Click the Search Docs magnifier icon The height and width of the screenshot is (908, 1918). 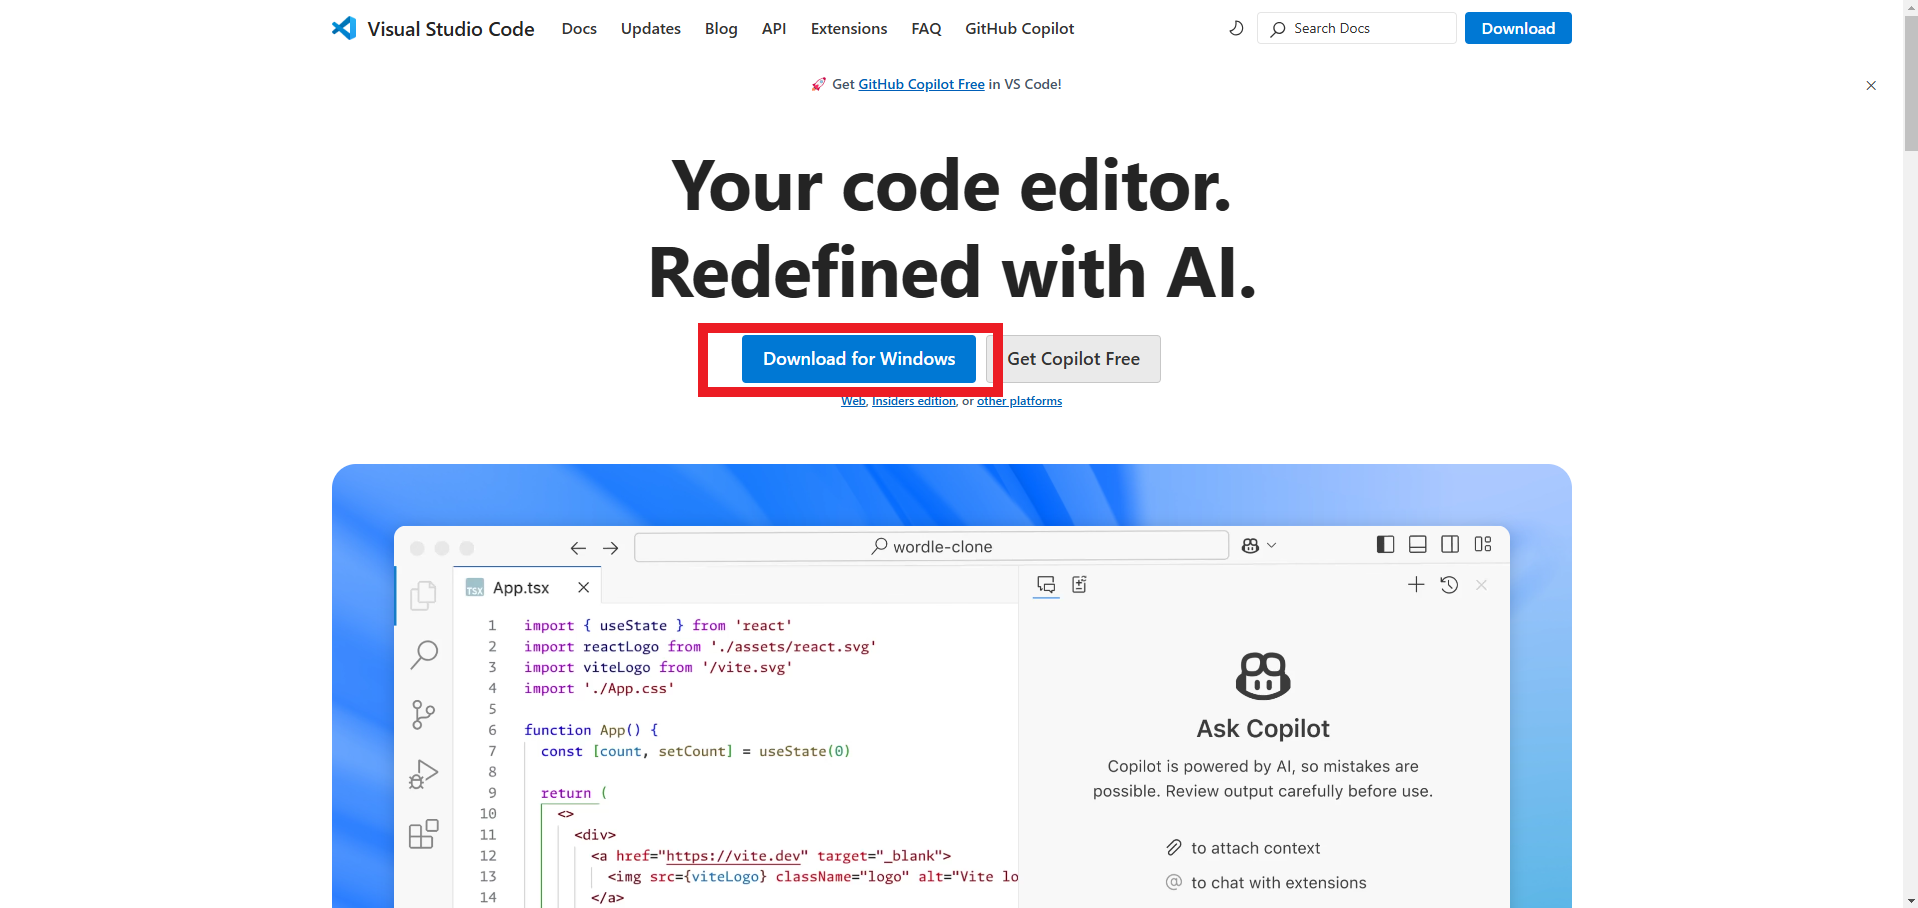click(1278, 29)
